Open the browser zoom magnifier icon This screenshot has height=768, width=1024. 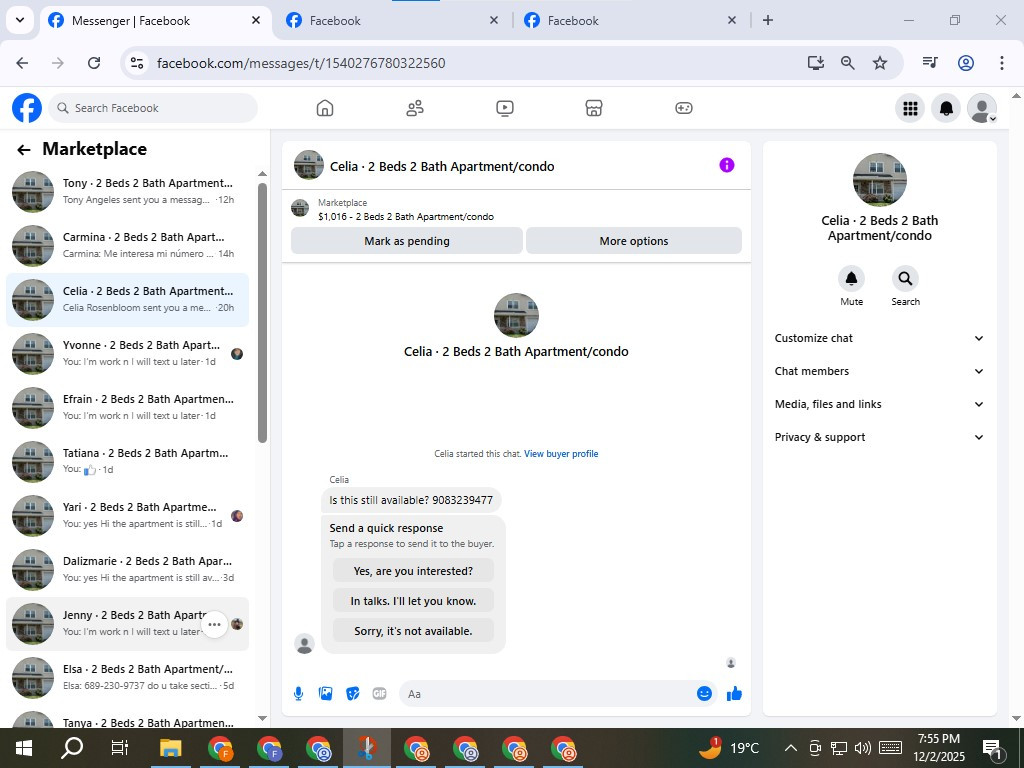(848, 63)
